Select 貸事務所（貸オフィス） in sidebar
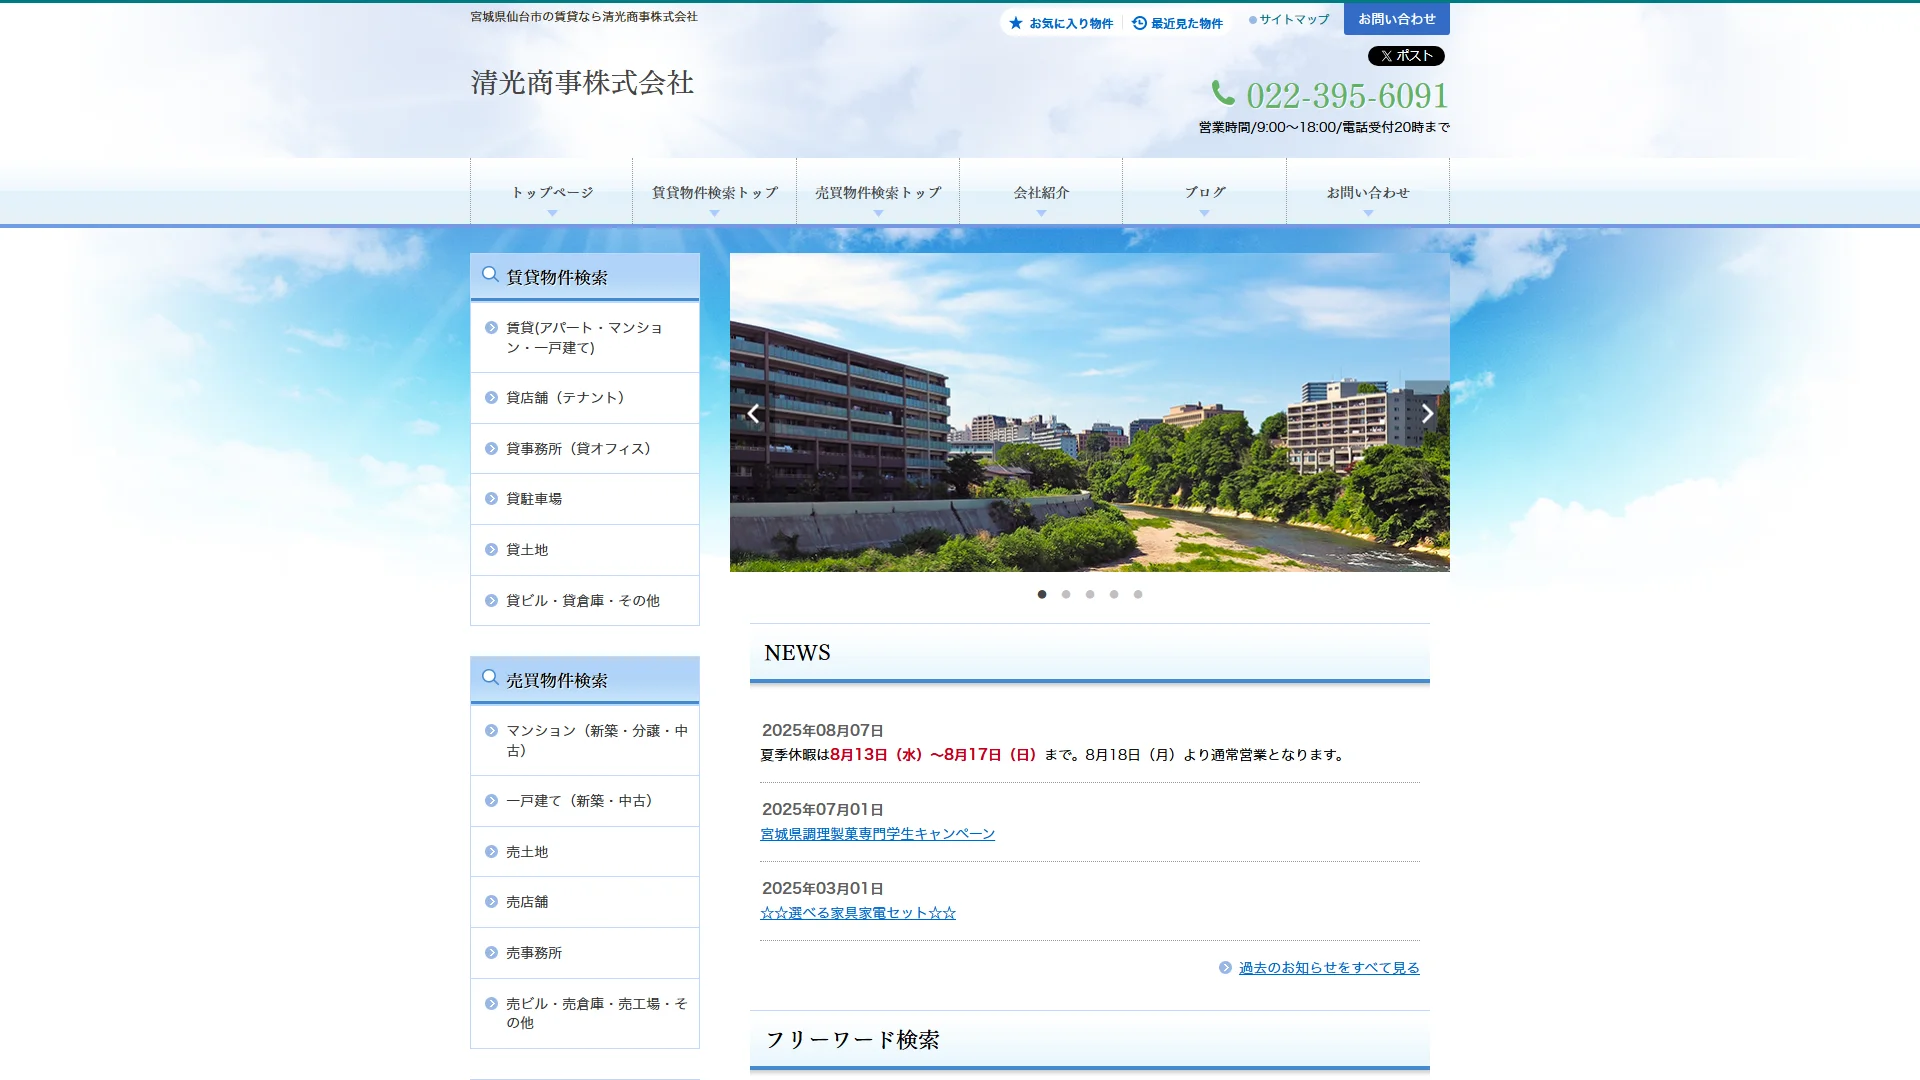 (x=585, y=449)
